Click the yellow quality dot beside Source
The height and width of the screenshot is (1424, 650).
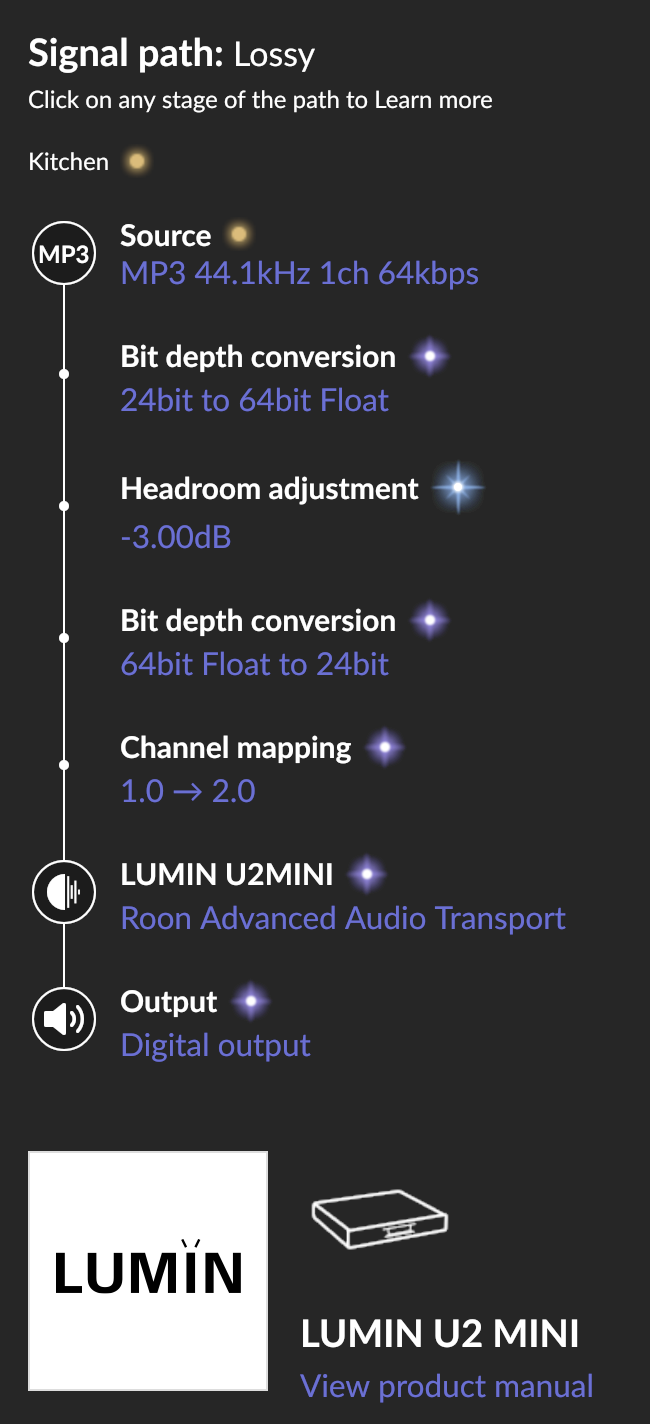click(x=238, y=236)
